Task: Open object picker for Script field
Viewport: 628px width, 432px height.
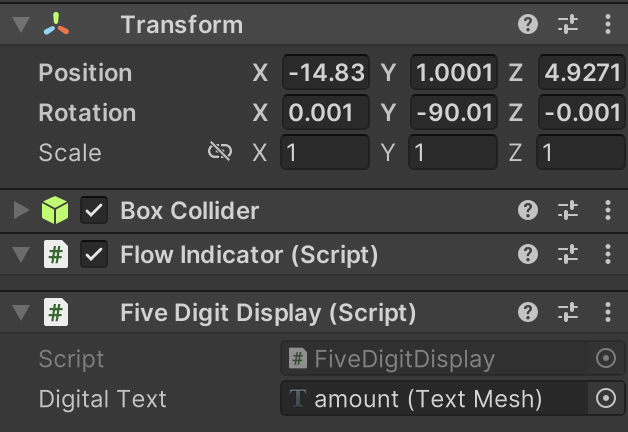Action: click(x=605, y=359)
